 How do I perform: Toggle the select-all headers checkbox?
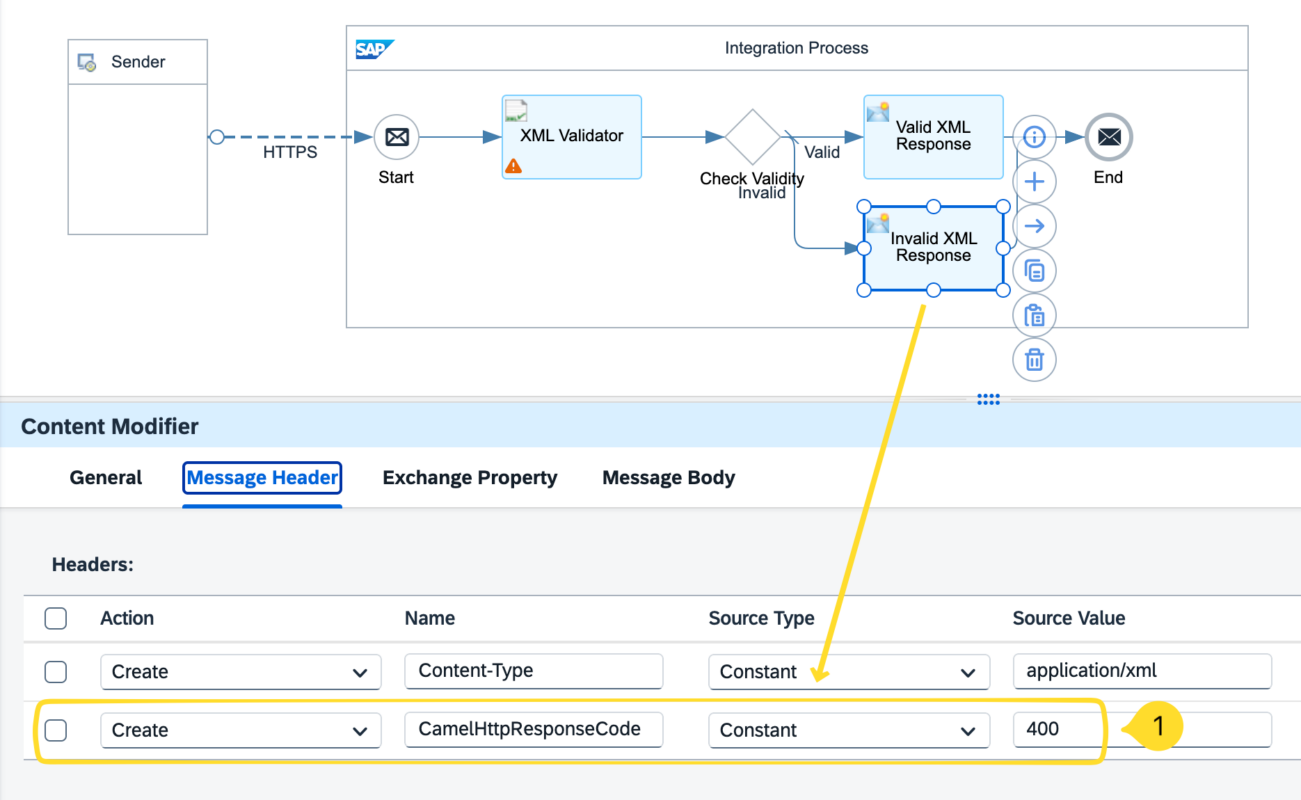[x=56, y=618]
